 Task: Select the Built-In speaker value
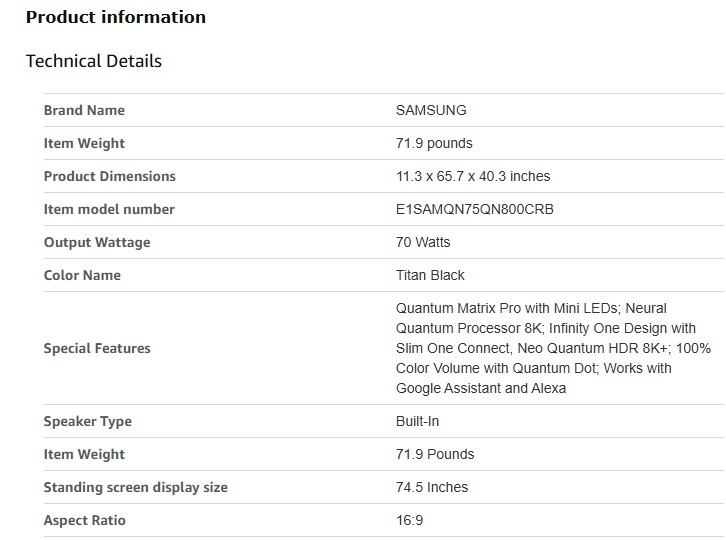(x=418, y=421)
